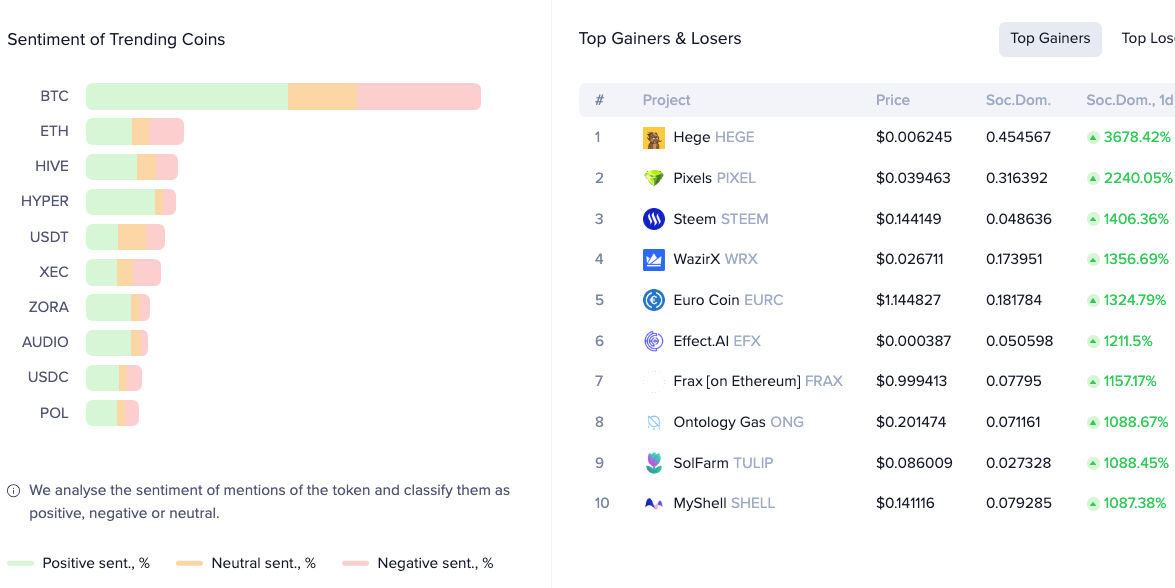Sort by the Project column header
1175x588 pixels.
tap(666, 100)
